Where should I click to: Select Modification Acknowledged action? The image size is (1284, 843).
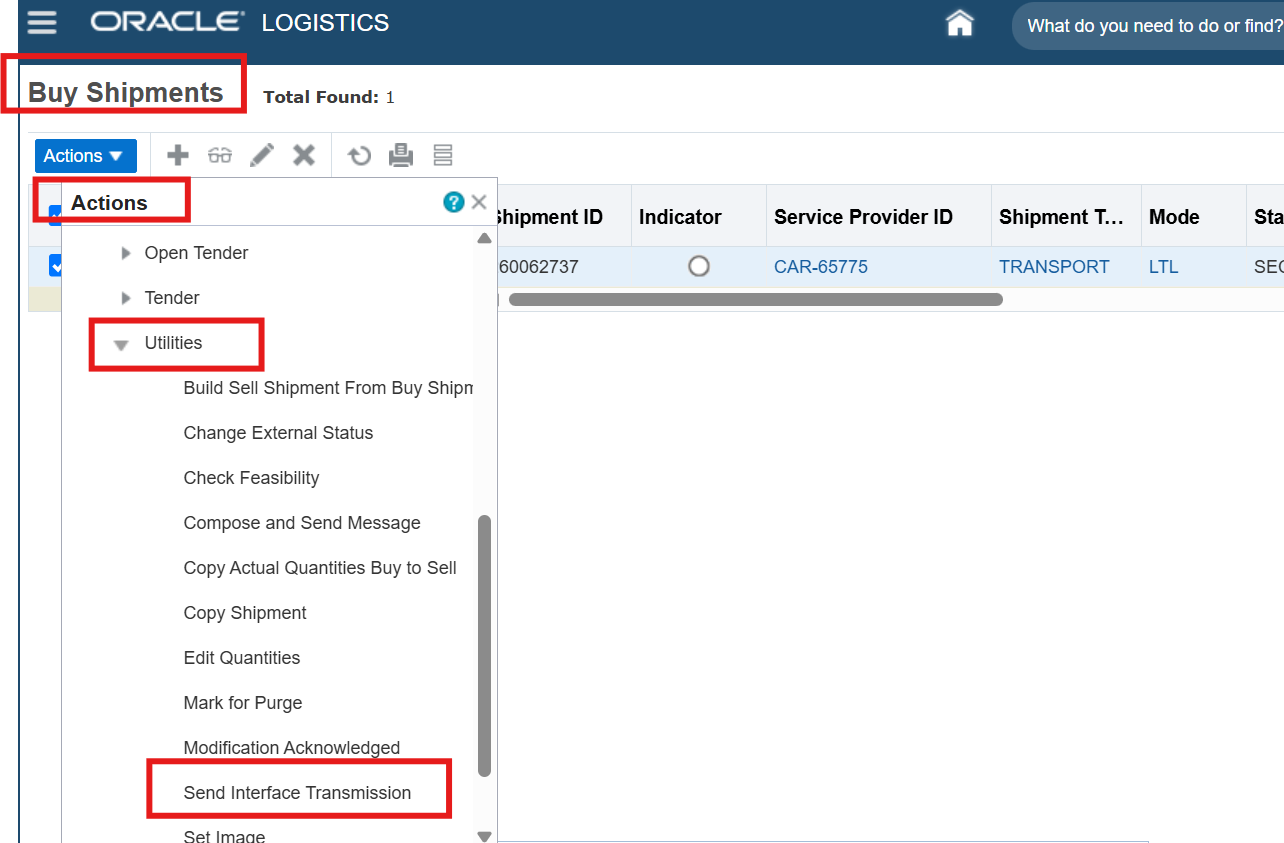(x=292, y=748)
